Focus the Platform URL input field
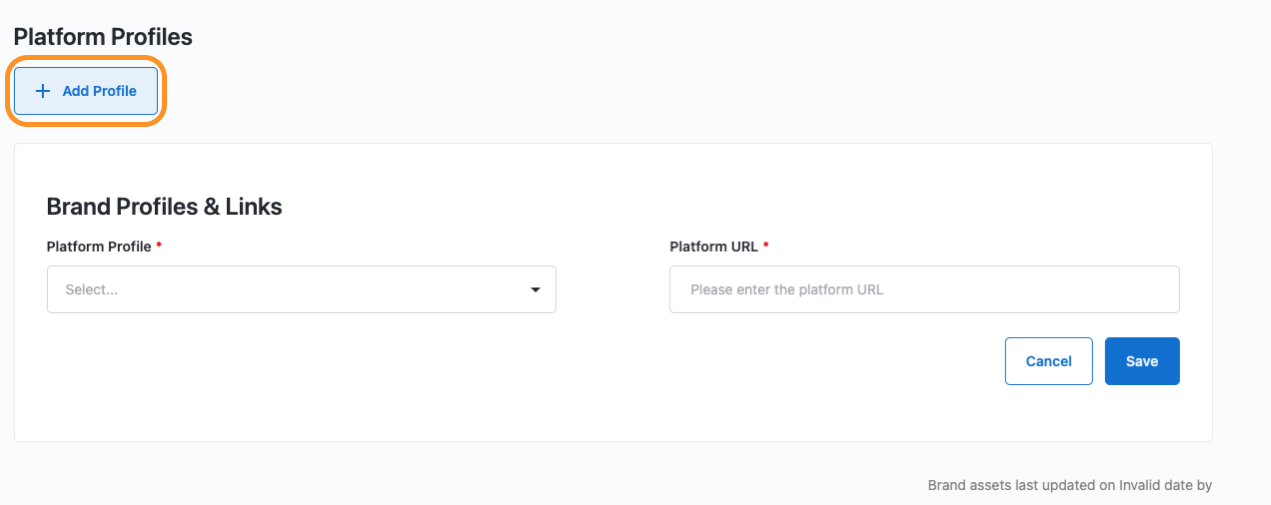 (x=924, y=290)
